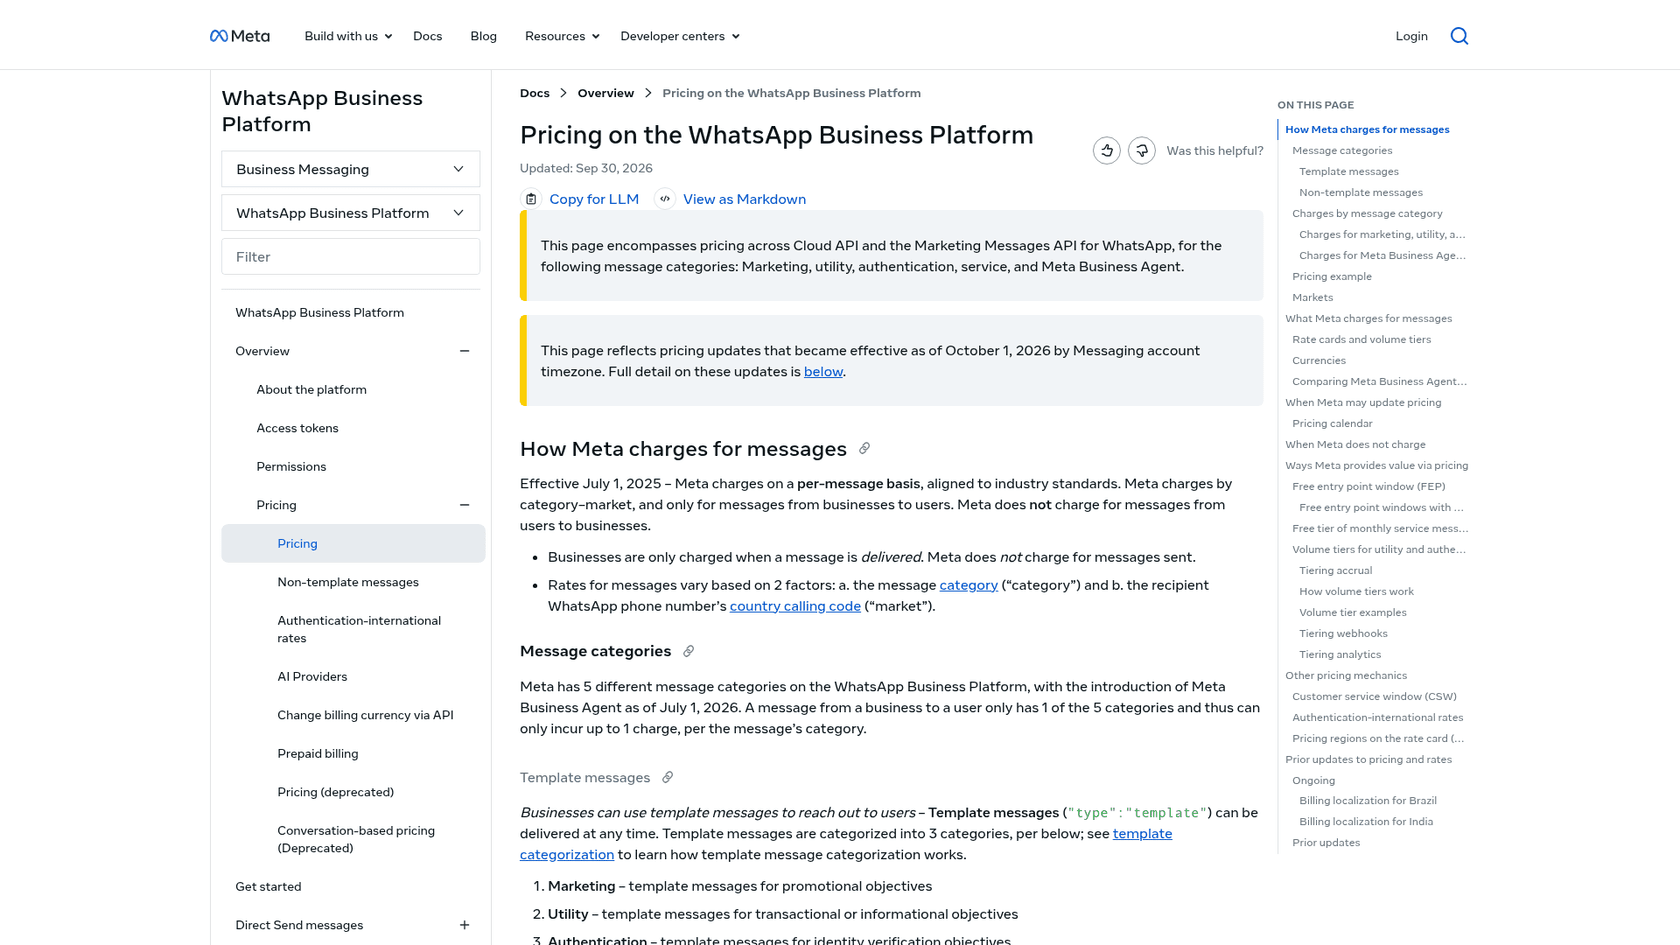
Task: Open Prepaid billing sidebar item
Action: 317,754
